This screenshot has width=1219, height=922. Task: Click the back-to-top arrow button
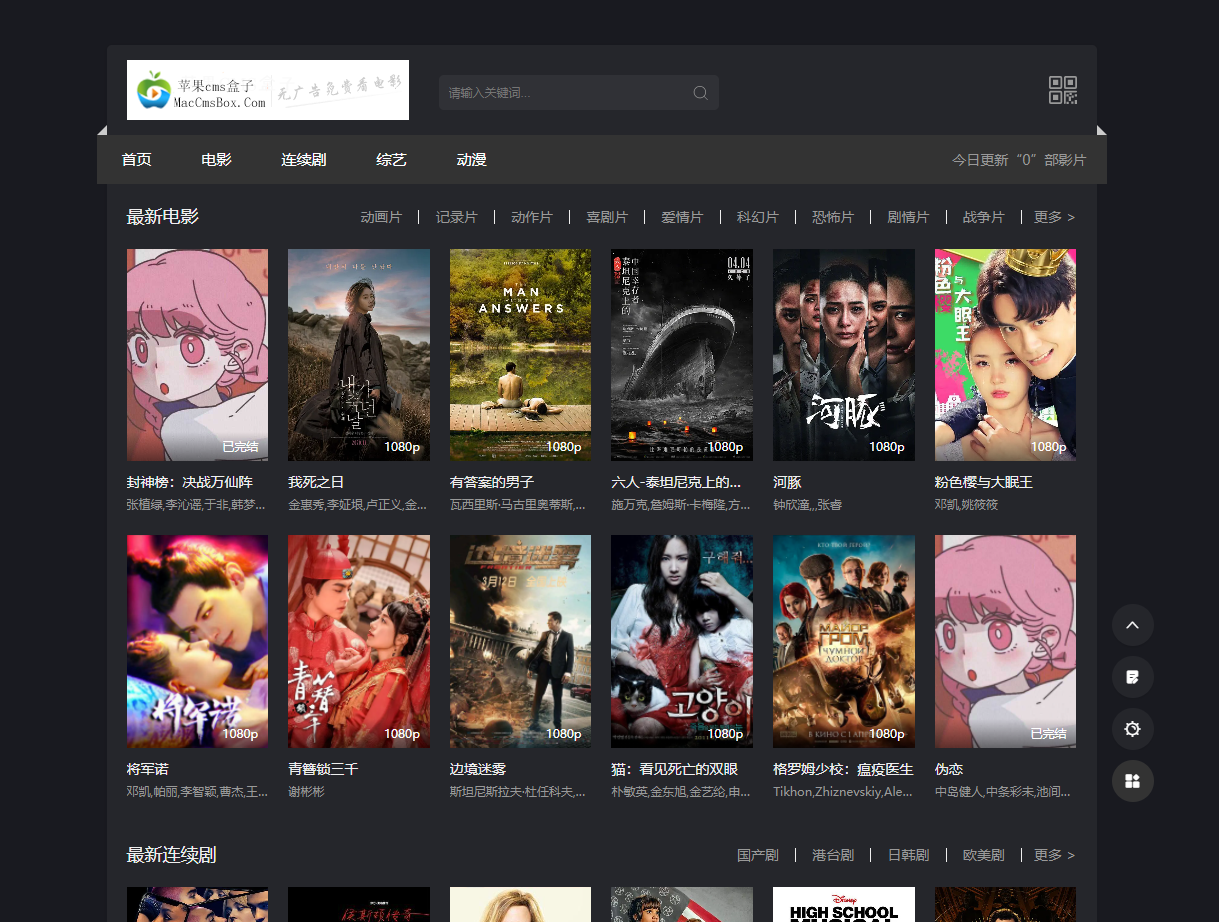(x=1133, y=625)
